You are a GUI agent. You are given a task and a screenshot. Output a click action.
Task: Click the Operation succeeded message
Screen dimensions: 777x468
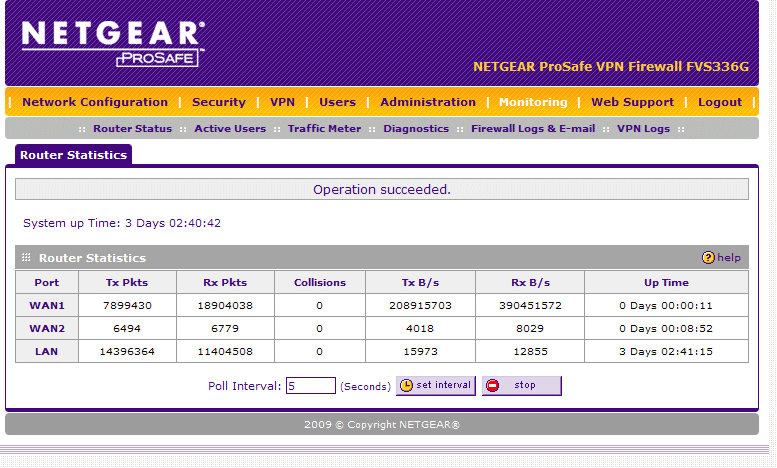tap(382, 189)
